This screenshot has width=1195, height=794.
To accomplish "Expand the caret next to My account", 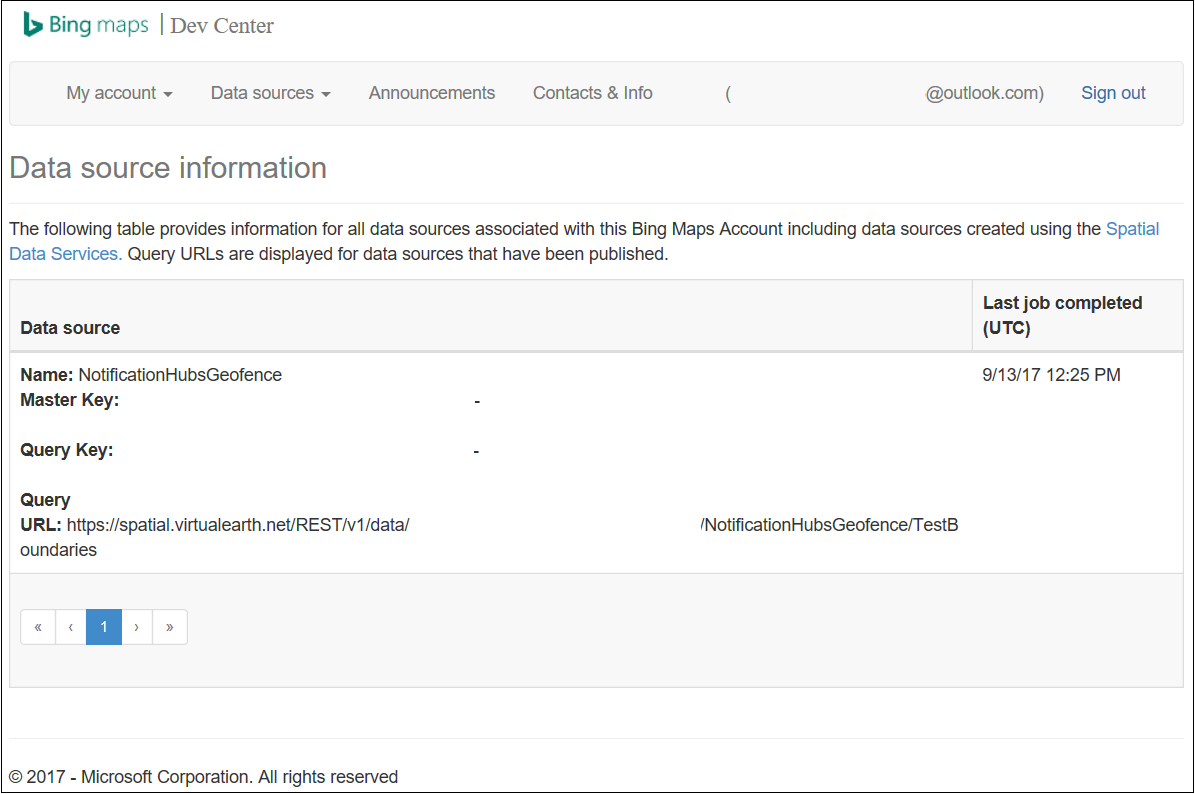I will [x=168, y=95].
